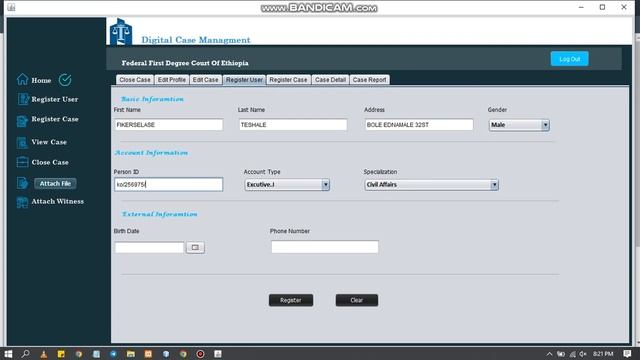Image resolution: width=640 pixels, height=360 pixels.
Task: Switch to the Register Case tab
Action: click(x=288, y=80)
